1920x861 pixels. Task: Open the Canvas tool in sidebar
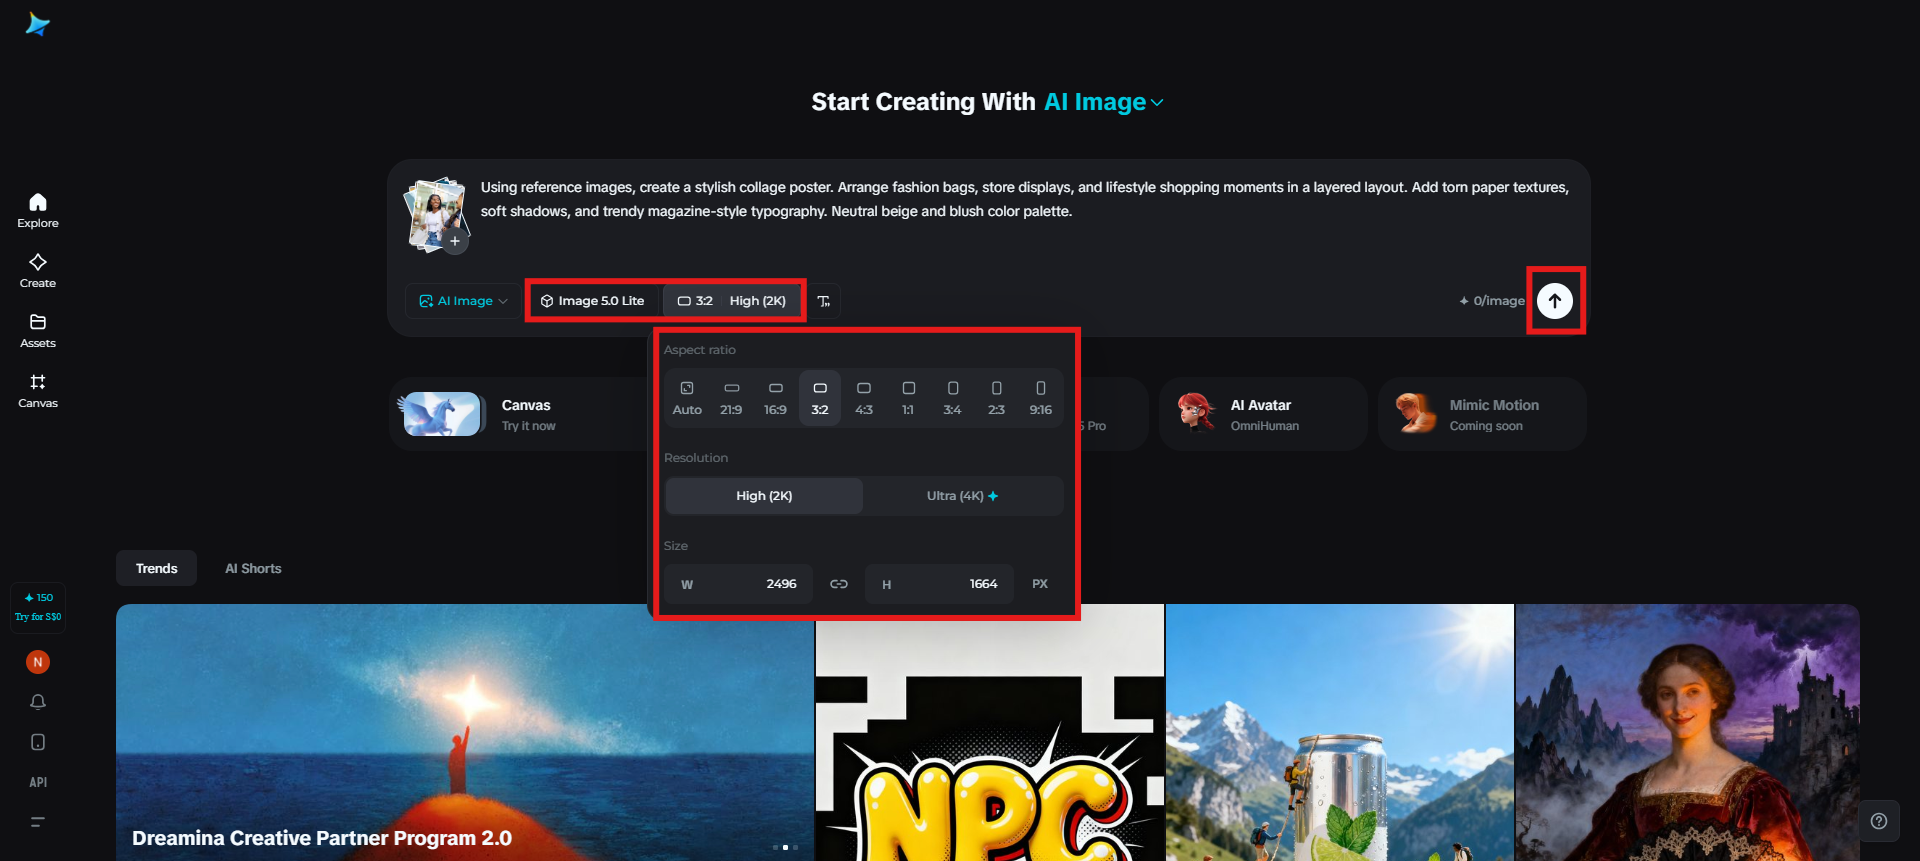(38, 391)
